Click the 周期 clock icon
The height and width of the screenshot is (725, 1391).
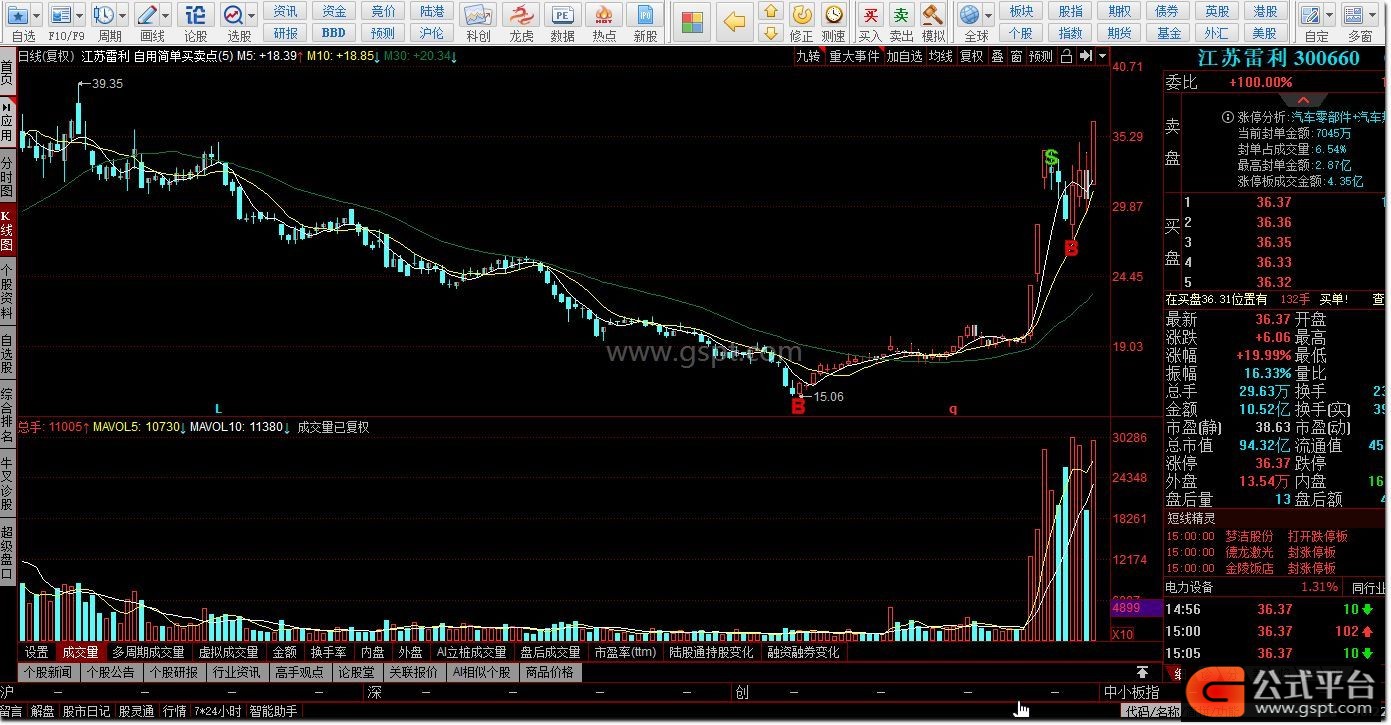pyautogui.click(x=104, y=16)
